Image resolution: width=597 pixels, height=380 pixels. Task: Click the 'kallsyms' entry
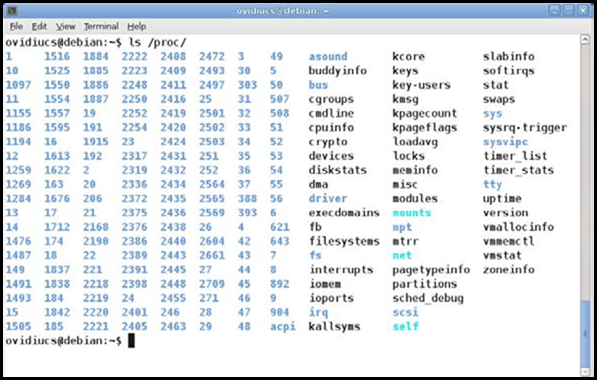coord(334,327)
